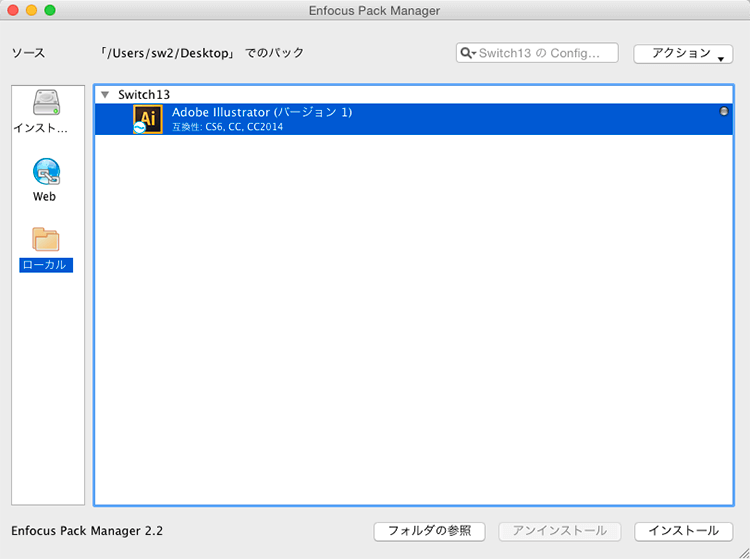Click the Enfocus Pack Manager 2.2 label
This screenshot has height=559, width=750.
pyautogui.click(x=87, y=531)
